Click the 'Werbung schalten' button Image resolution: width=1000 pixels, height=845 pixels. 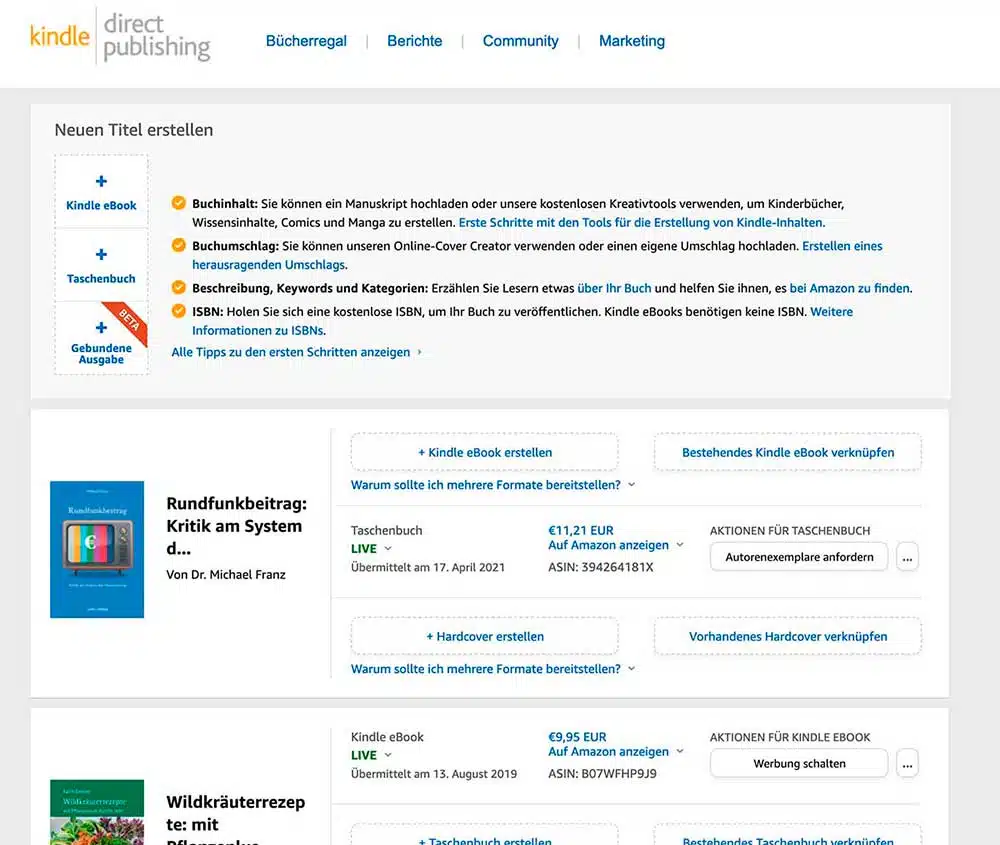(x=799, y=763)
